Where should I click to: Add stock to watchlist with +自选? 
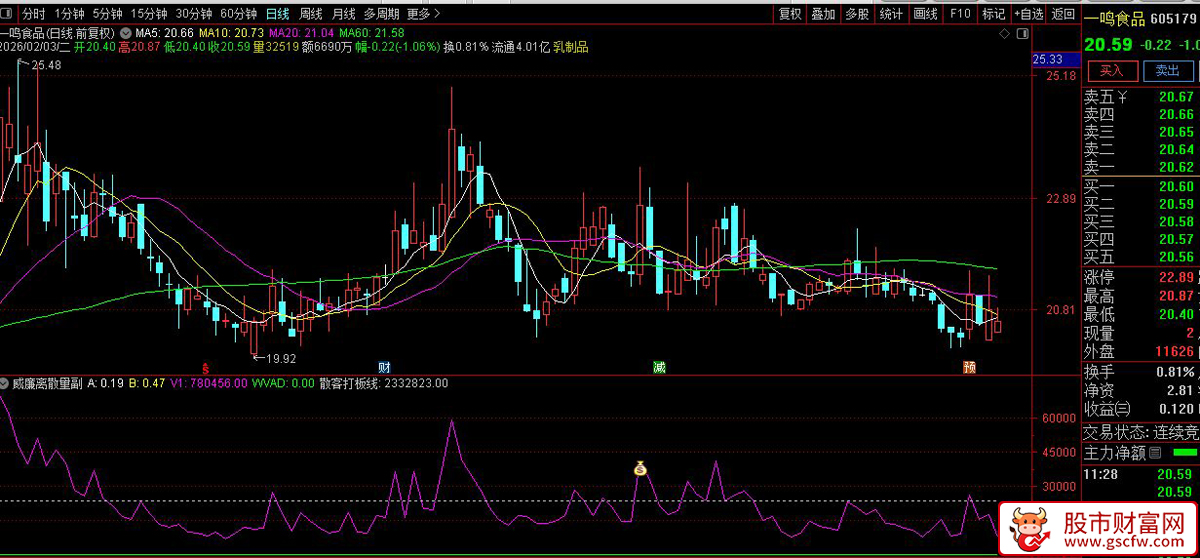click(x=1028, y=14)
